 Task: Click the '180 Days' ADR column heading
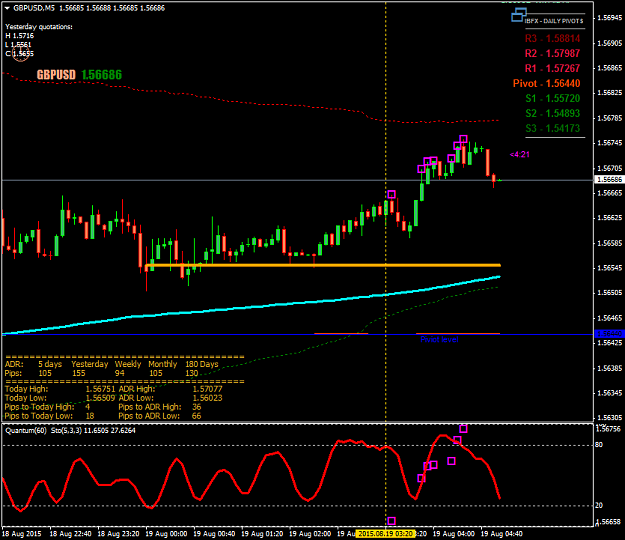(x=202, y=364)
